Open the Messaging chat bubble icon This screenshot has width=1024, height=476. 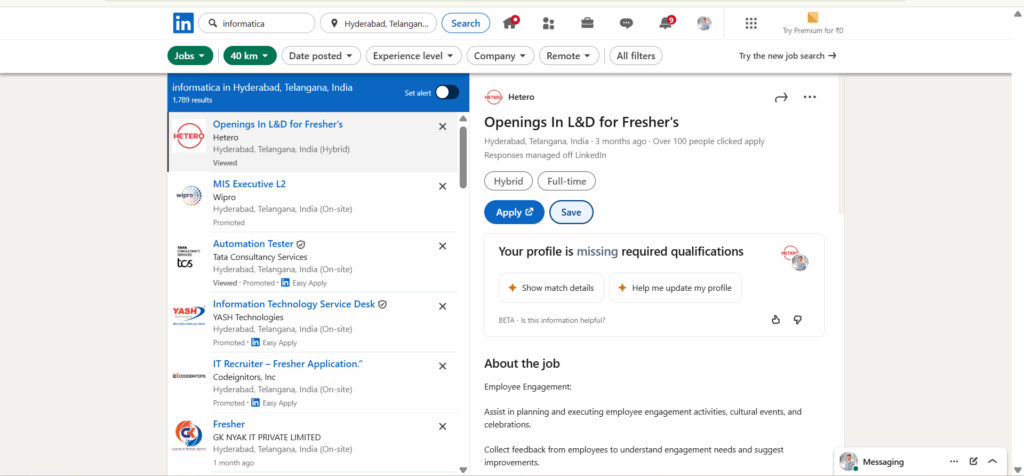626,23
